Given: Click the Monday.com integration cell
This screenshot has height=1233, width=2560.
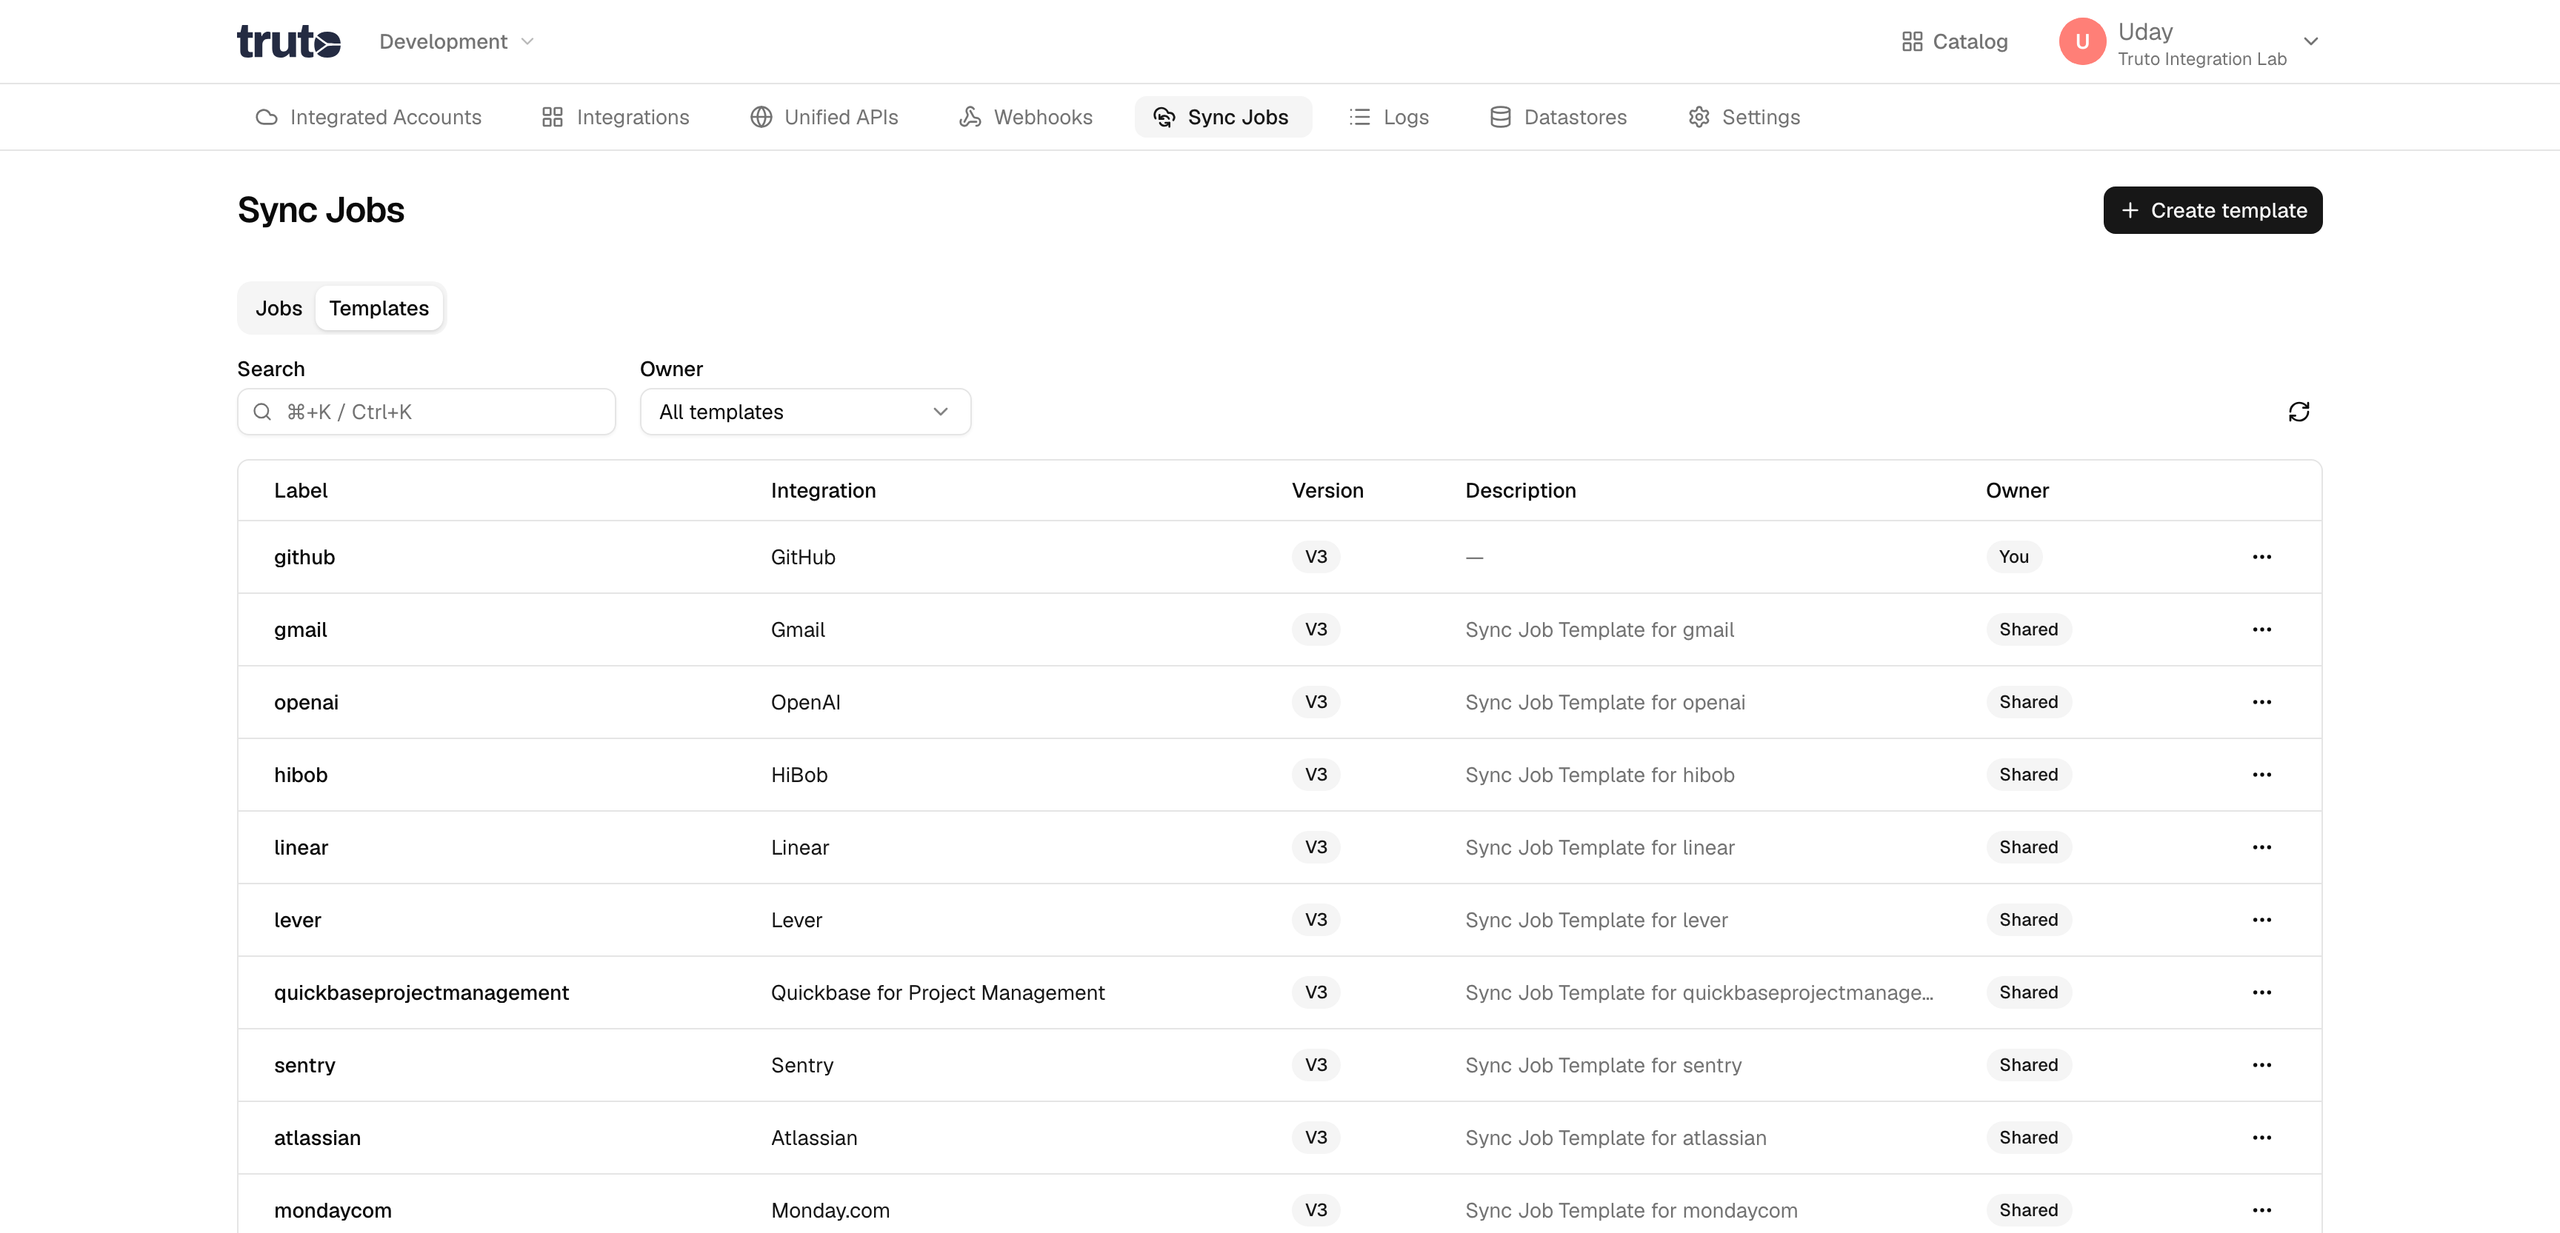Looking at the screenshot, I should click(x=830, y=1210).
